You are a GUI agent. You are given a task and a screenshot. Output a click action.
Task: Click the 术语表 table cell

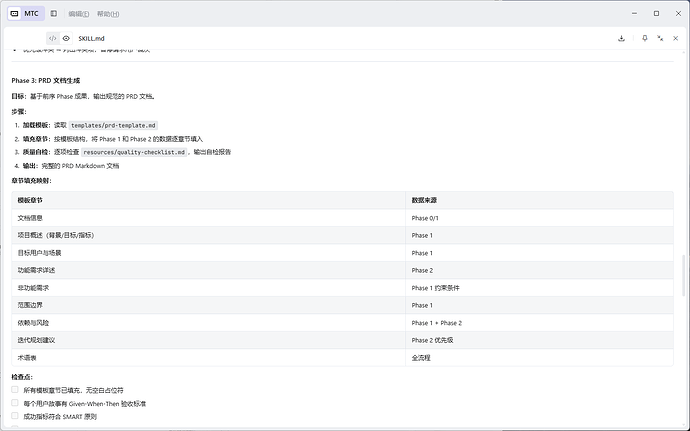(x=209, y=358)
